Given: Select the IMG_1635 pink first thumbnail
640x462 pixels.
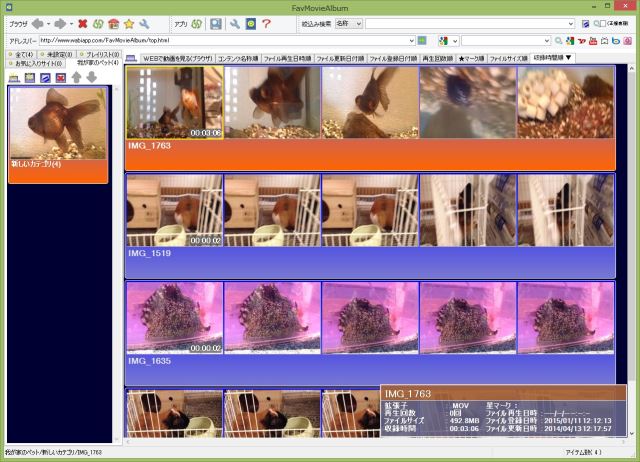Looking at the screenshot, I should (x=174, y=318).
